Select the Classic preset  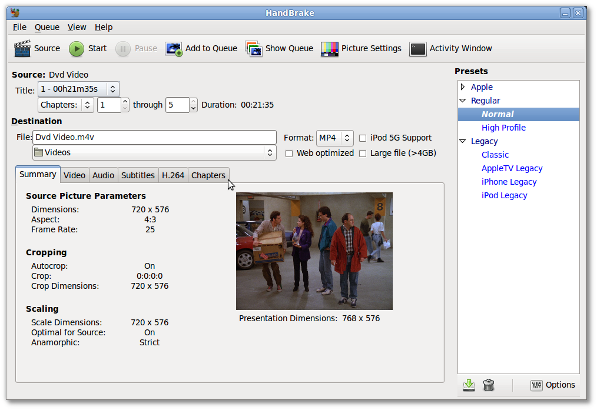coord(495,155)
